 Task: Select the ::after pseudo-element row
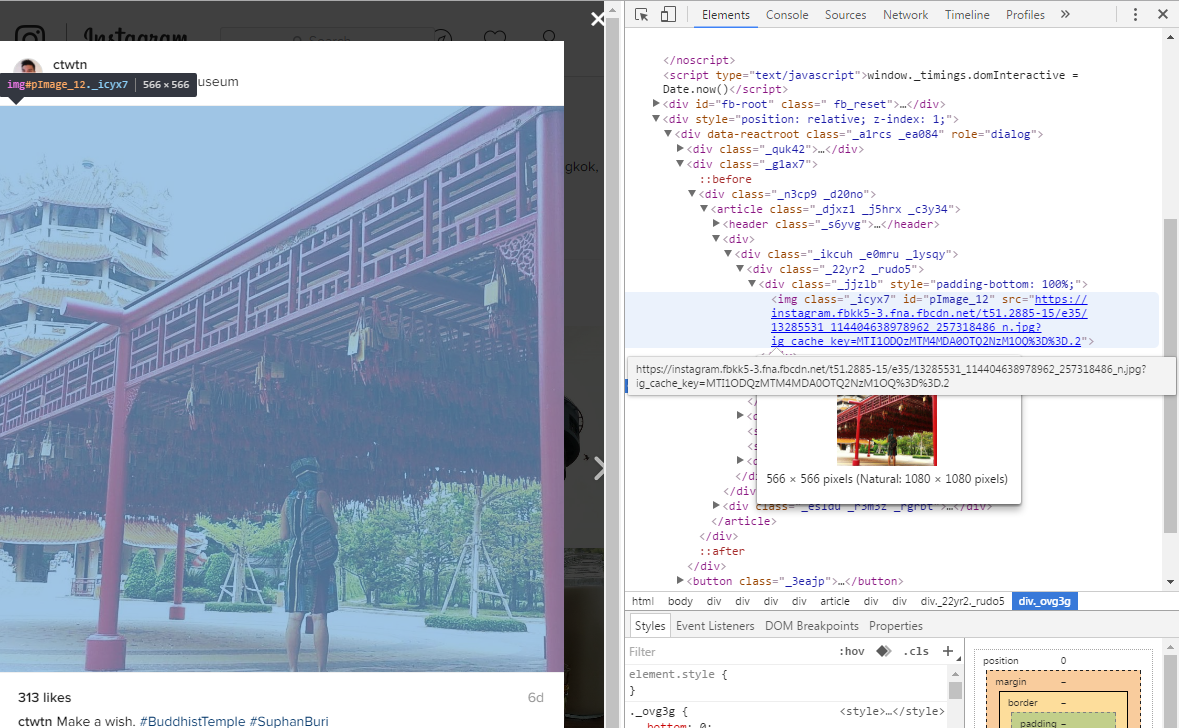(x=722, y=551)
